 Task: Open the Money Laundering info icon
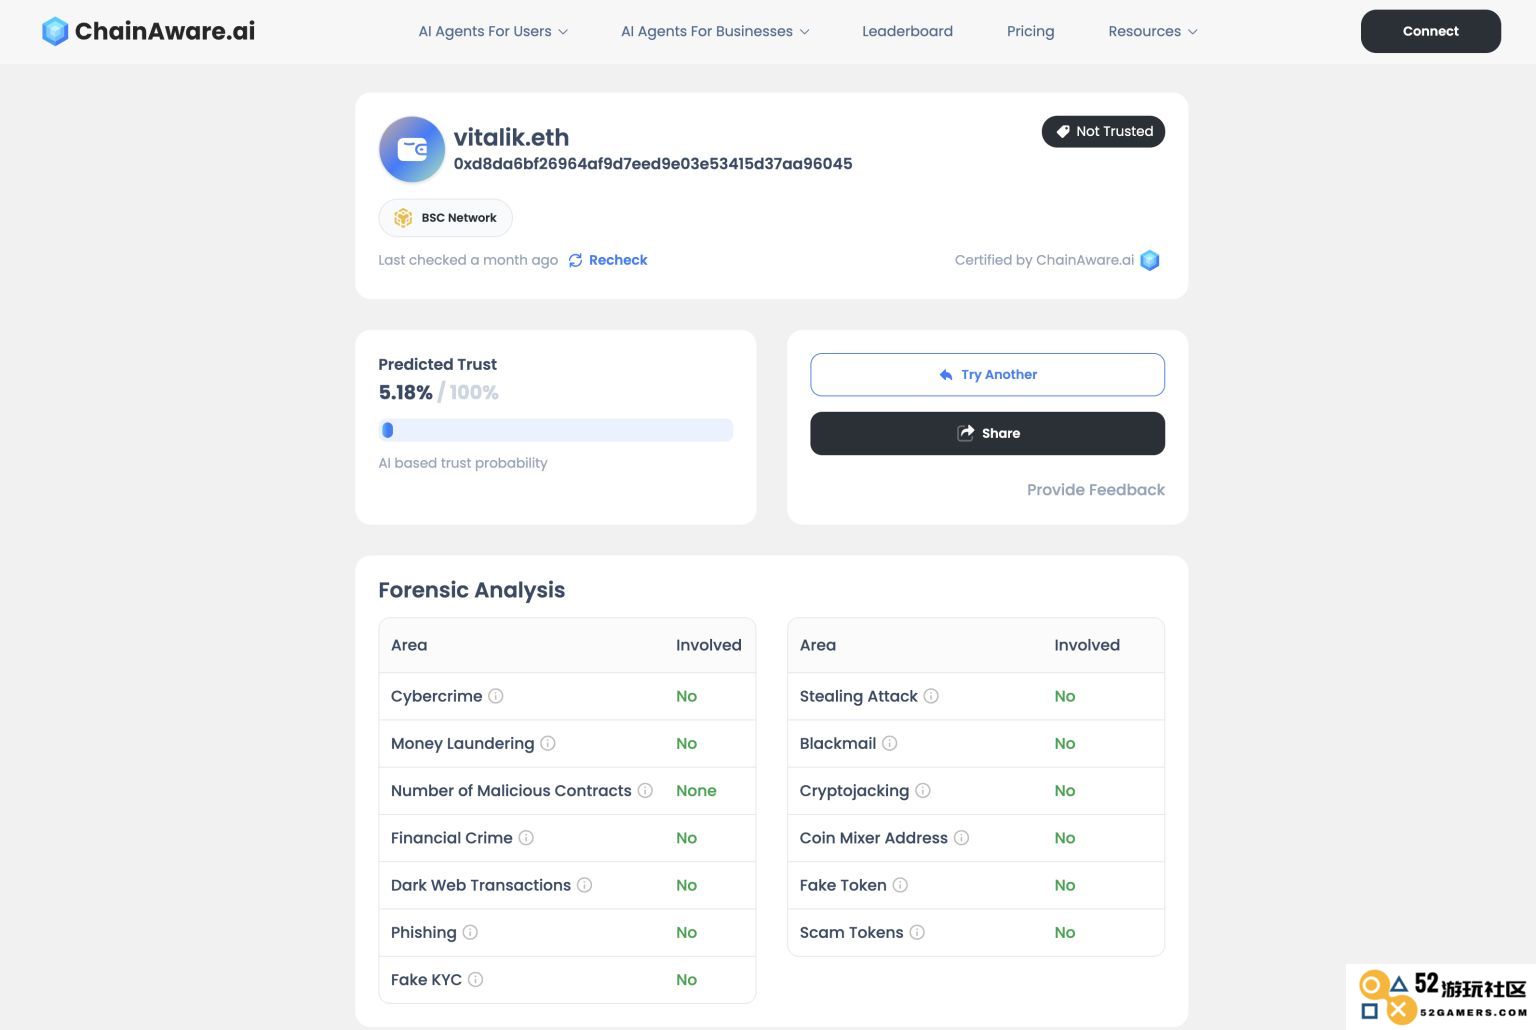(x=548, y=743)
